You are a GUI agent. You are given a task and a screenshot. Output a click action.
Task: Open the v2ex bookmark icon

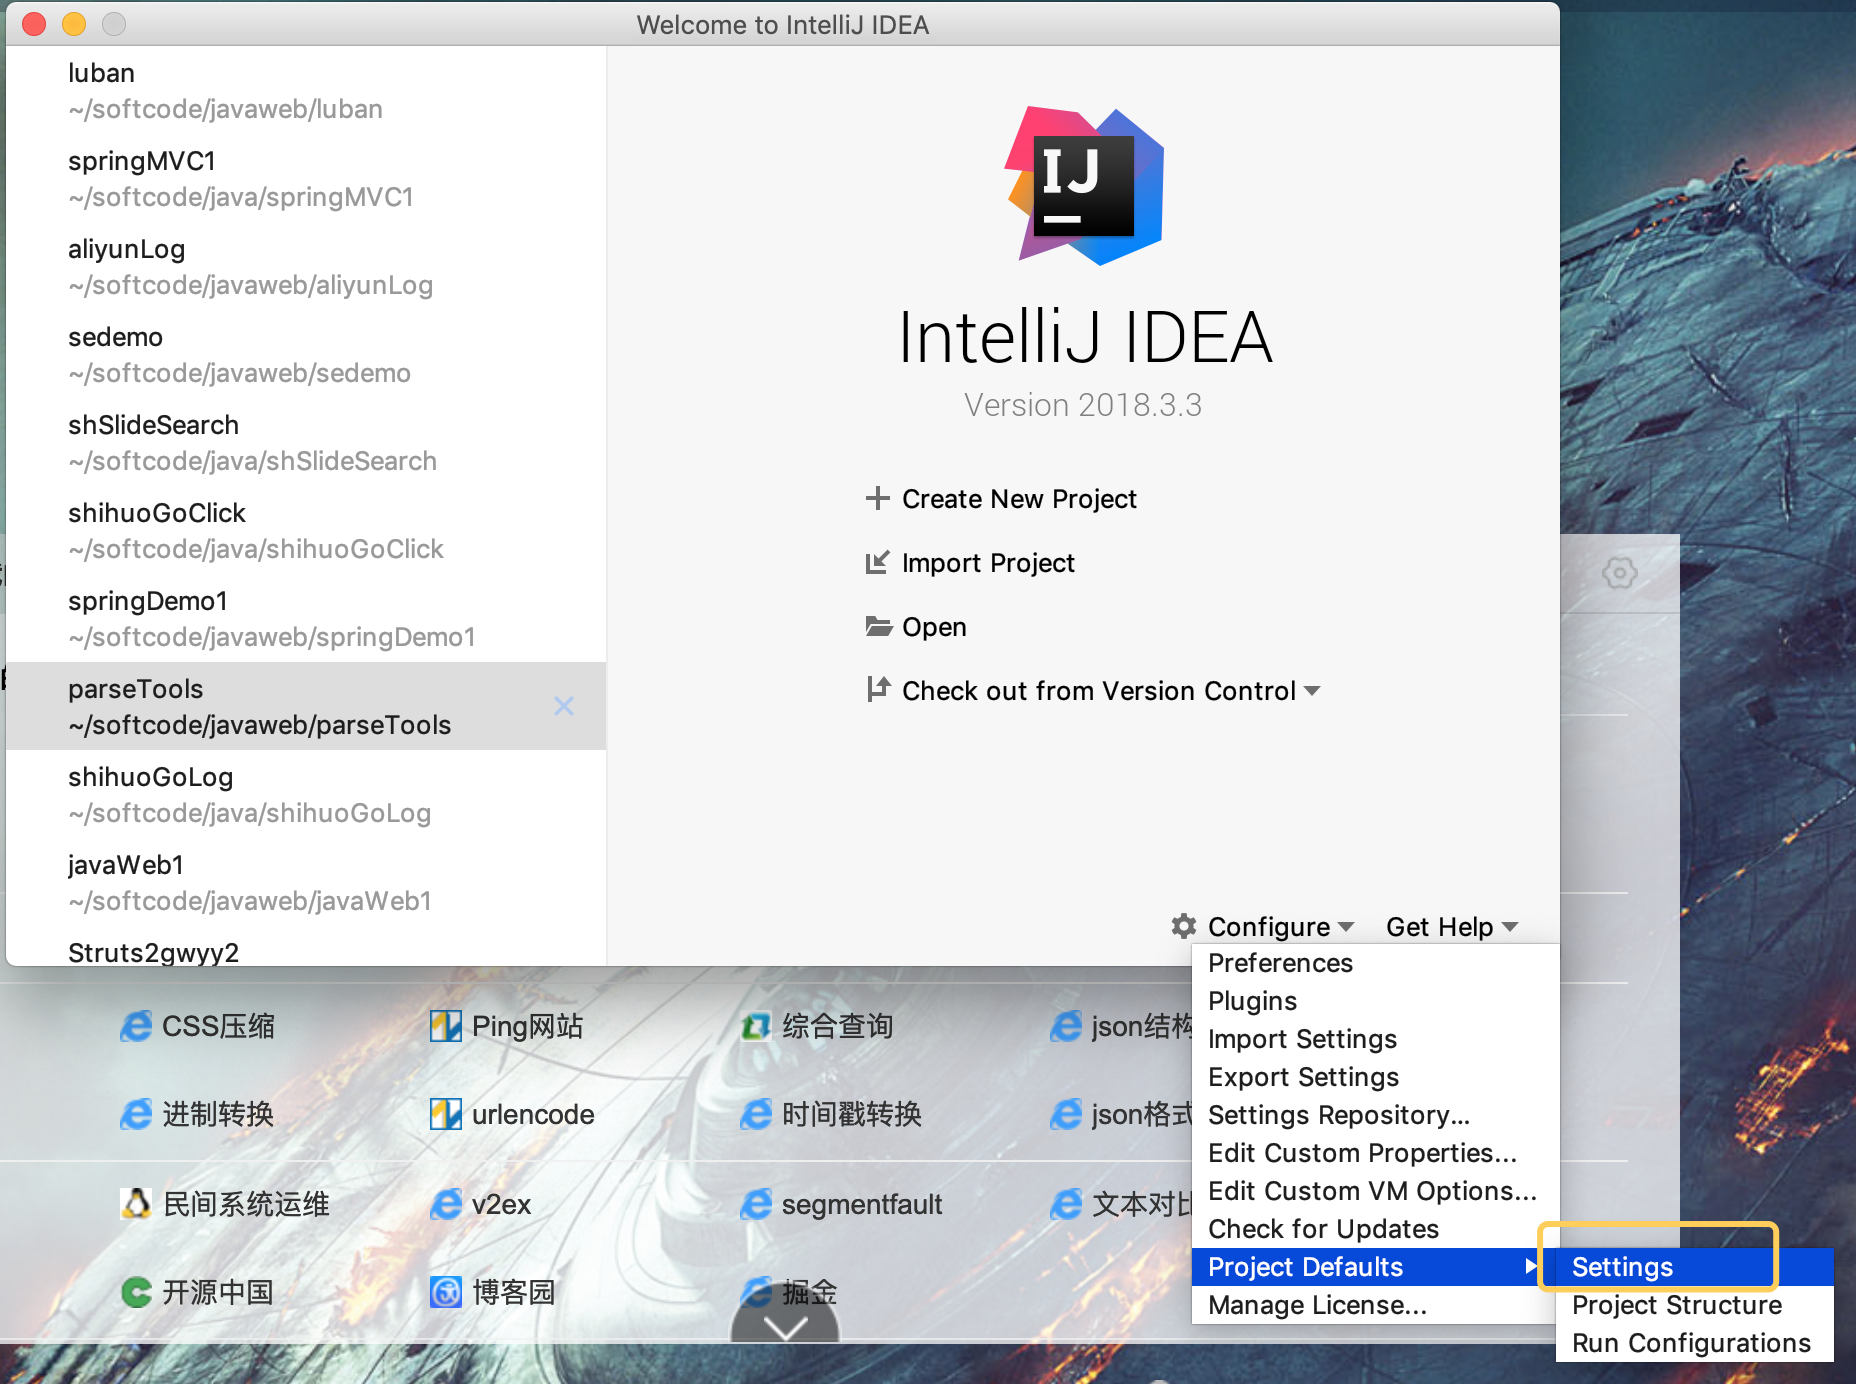446,1204
